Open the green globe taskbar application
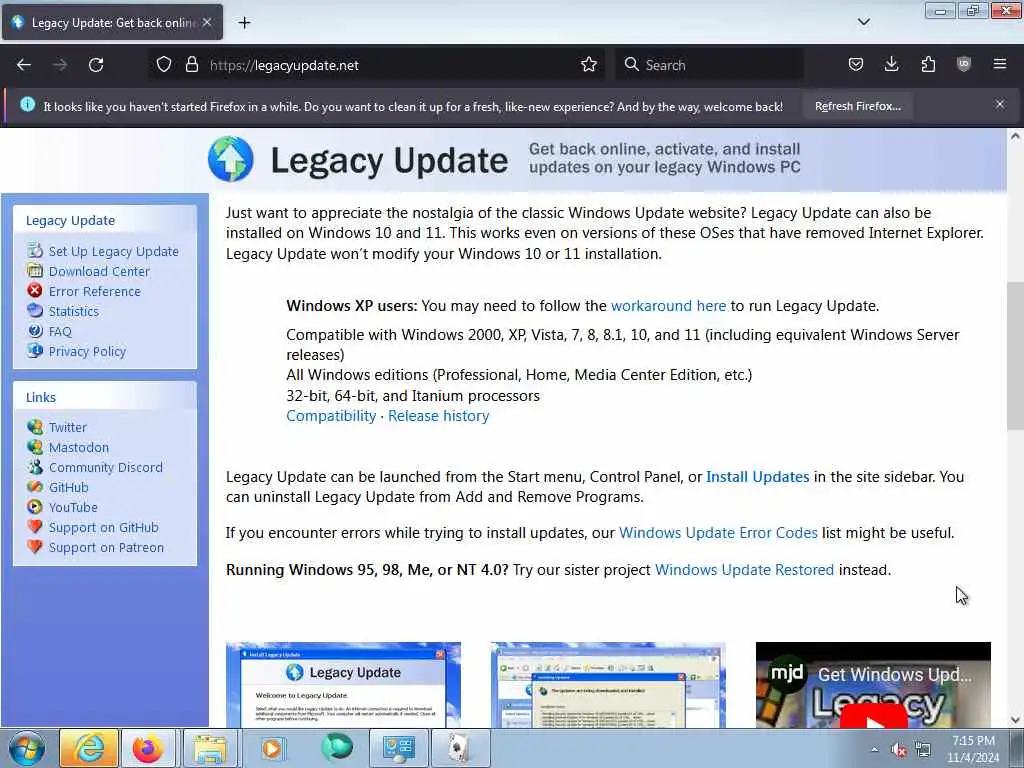This screenshot has width=1024, height=768. point(337,748)
